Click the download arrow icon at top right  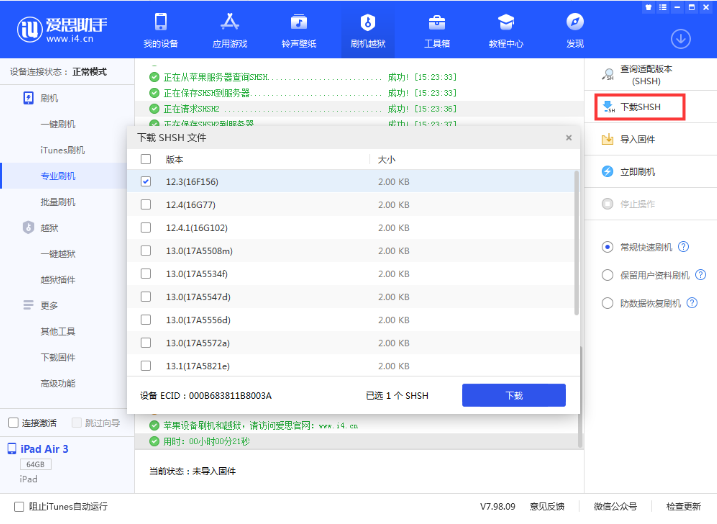(x=680, y=39)
